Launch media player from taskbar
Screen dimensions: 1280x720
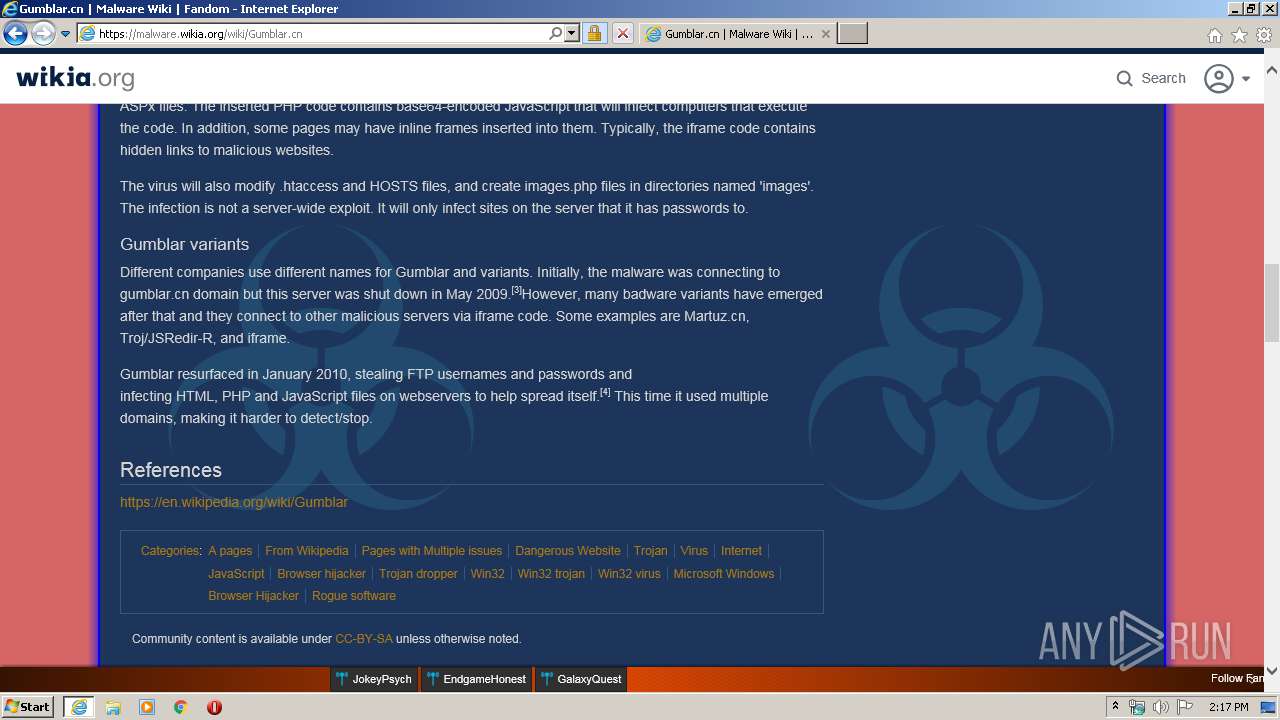pos(147,707)
